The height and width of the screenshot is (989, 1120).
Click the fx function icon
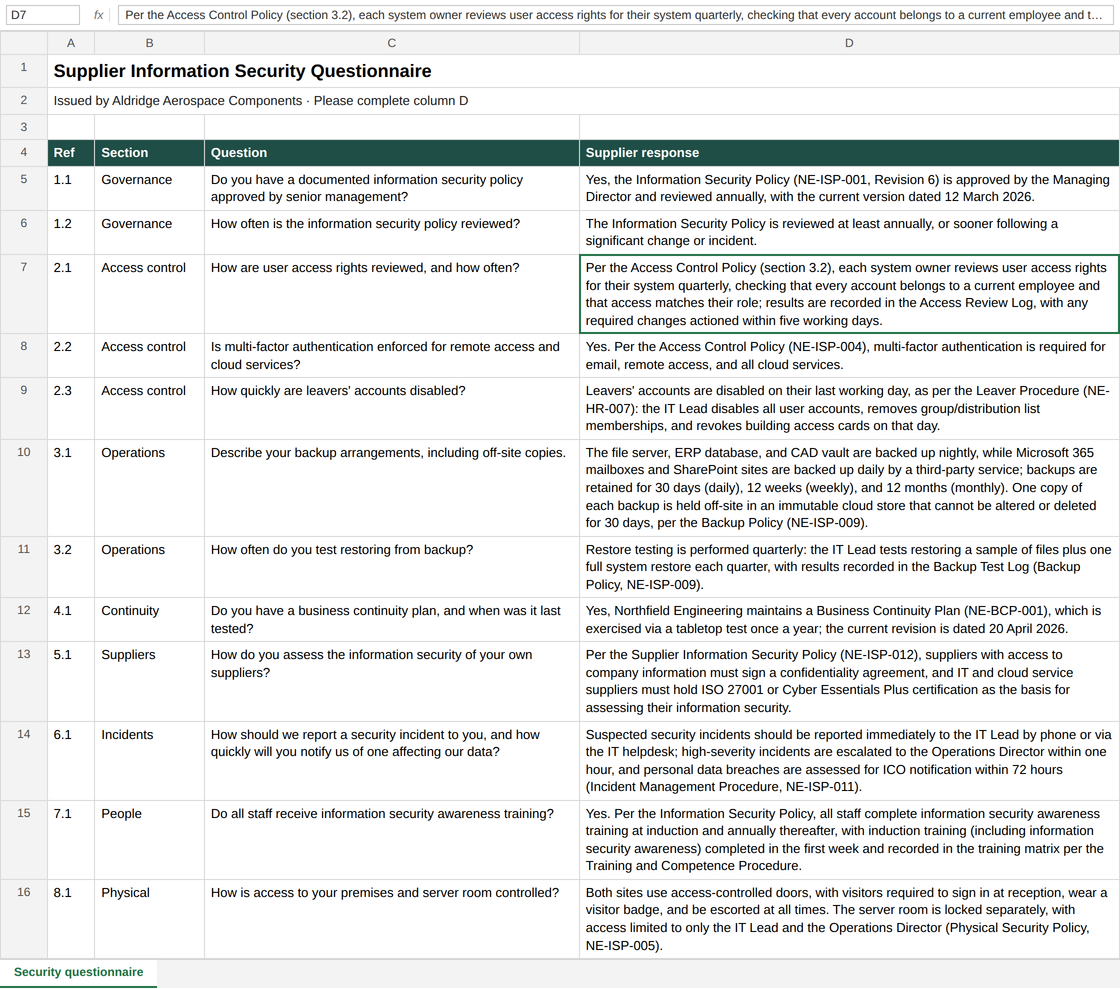99,15
